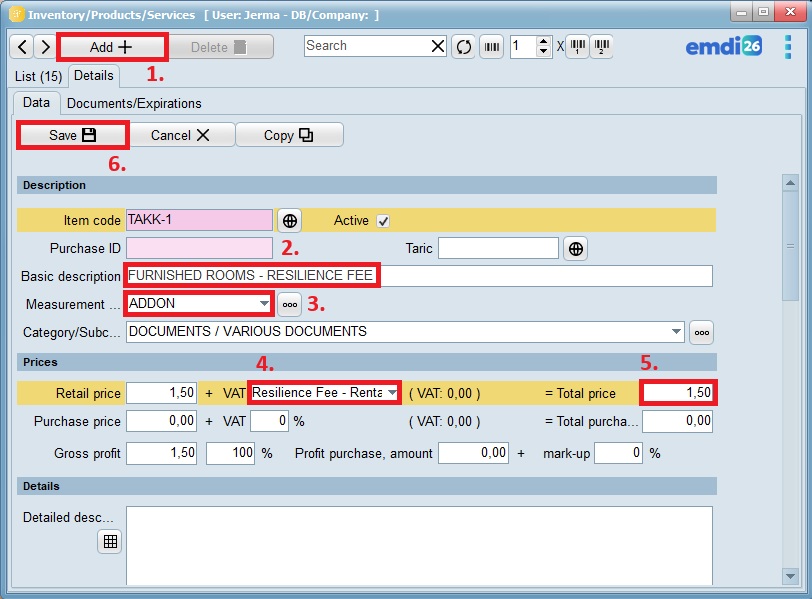This screenshot has height=599, width=812.
Task: Click the Gross profit amount field
Action: (162, 453)
